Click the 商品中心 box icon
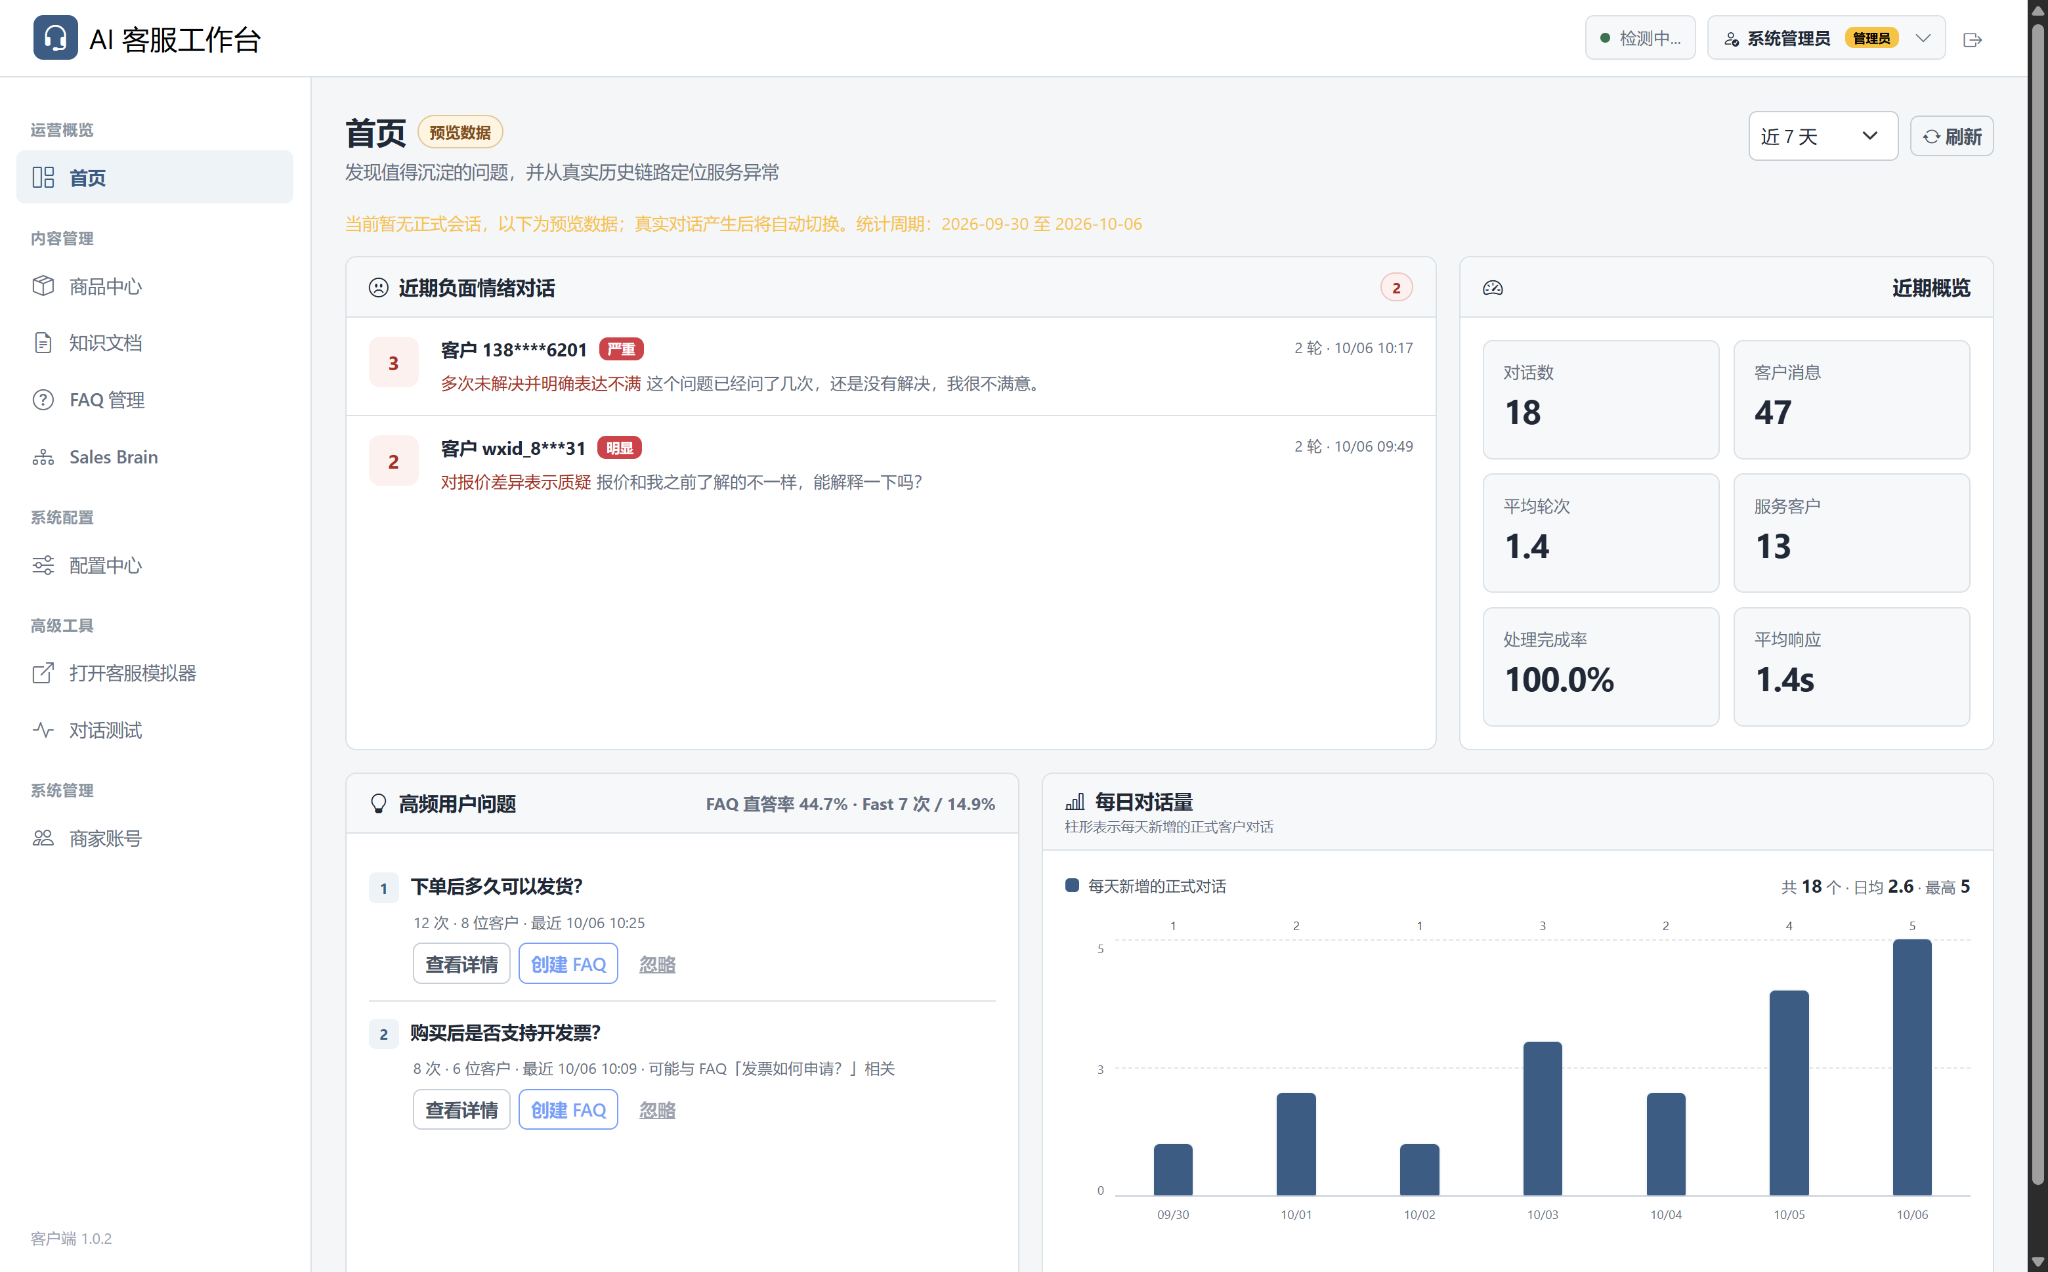Viewport: 2048px width, 1272px height. (x=43, y=286)
